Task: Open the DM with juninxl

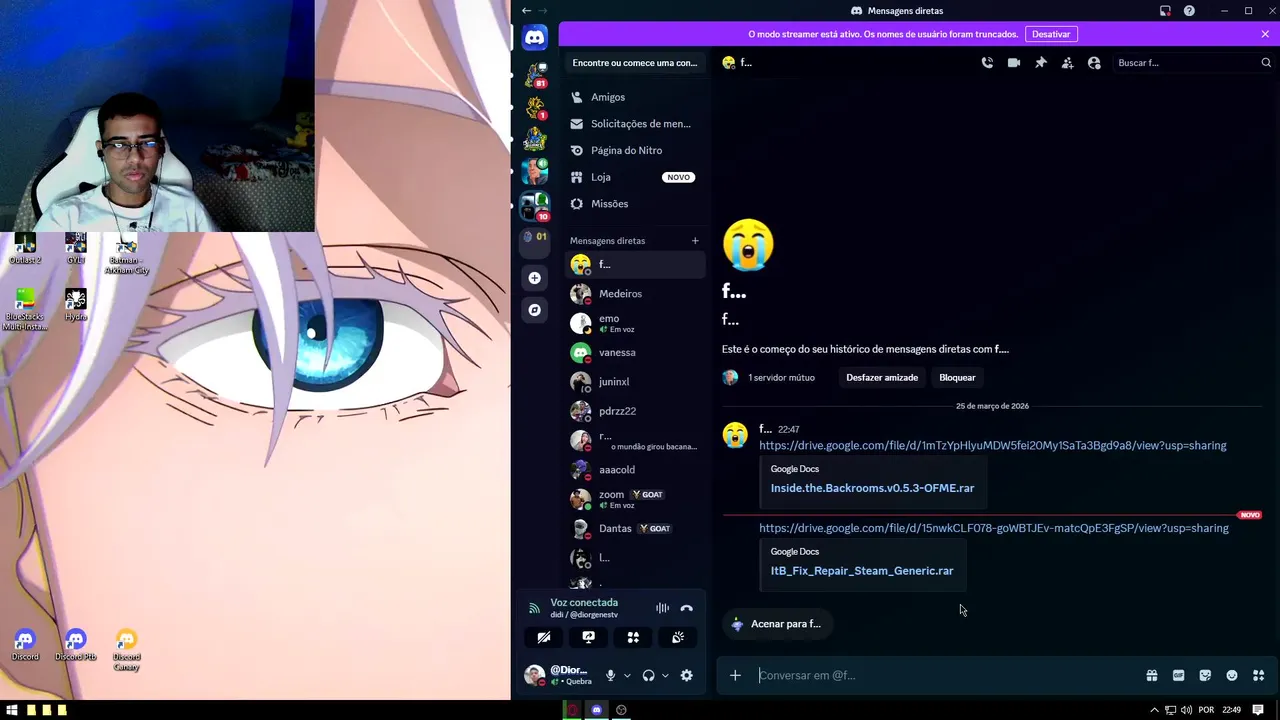Action: pos(635,382)
